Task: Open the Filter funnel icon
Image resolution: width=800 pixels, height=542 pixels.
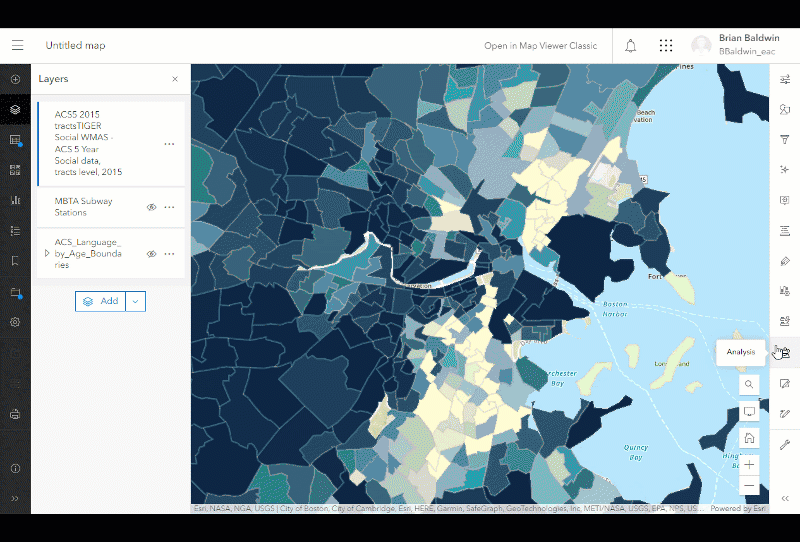Action: pos(785,140)
